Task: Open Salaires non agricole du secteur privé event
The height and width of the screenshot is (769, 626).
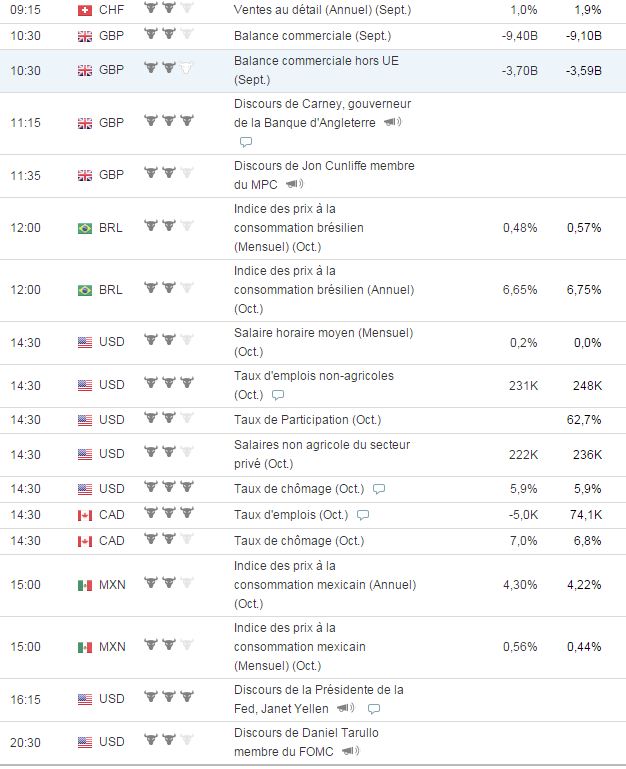Action: [322, 454]
